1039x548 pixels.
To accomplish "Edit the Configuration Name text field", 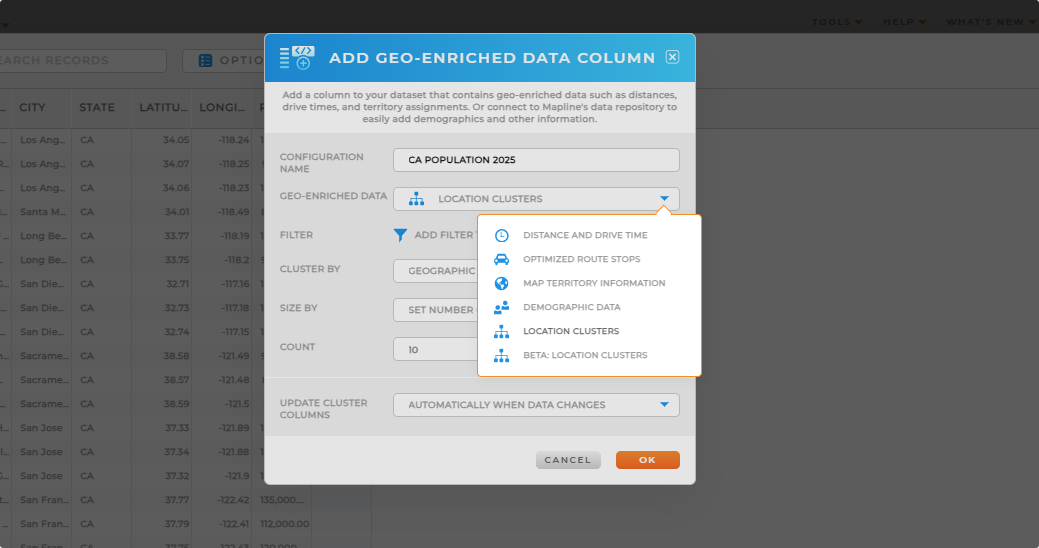I will click(x=536, y=160).
